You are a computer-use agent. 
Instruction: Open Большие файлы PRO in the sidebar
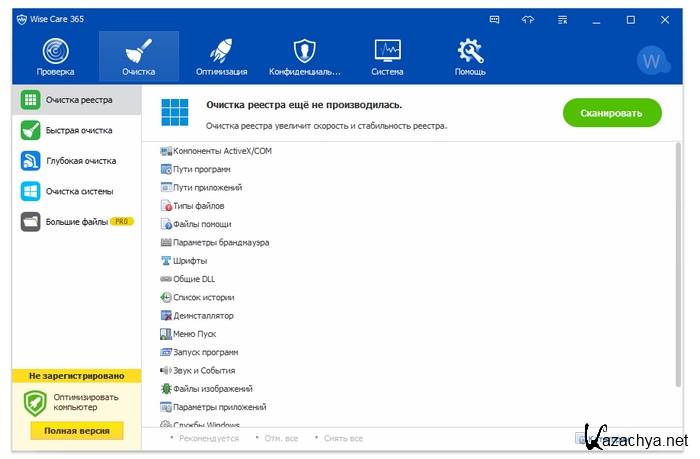[x=77, y=221]
